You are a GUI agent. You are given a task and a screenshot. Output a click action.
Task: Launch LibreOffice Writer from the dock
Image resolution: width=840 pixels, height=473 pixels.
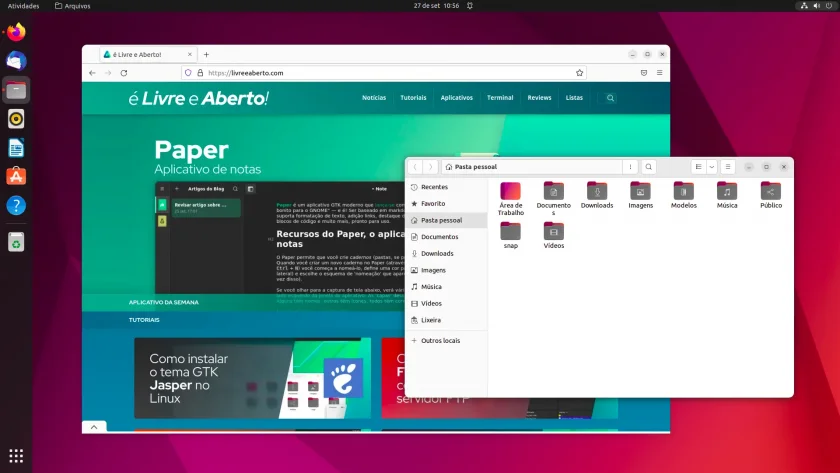click(x=16, y=148)
